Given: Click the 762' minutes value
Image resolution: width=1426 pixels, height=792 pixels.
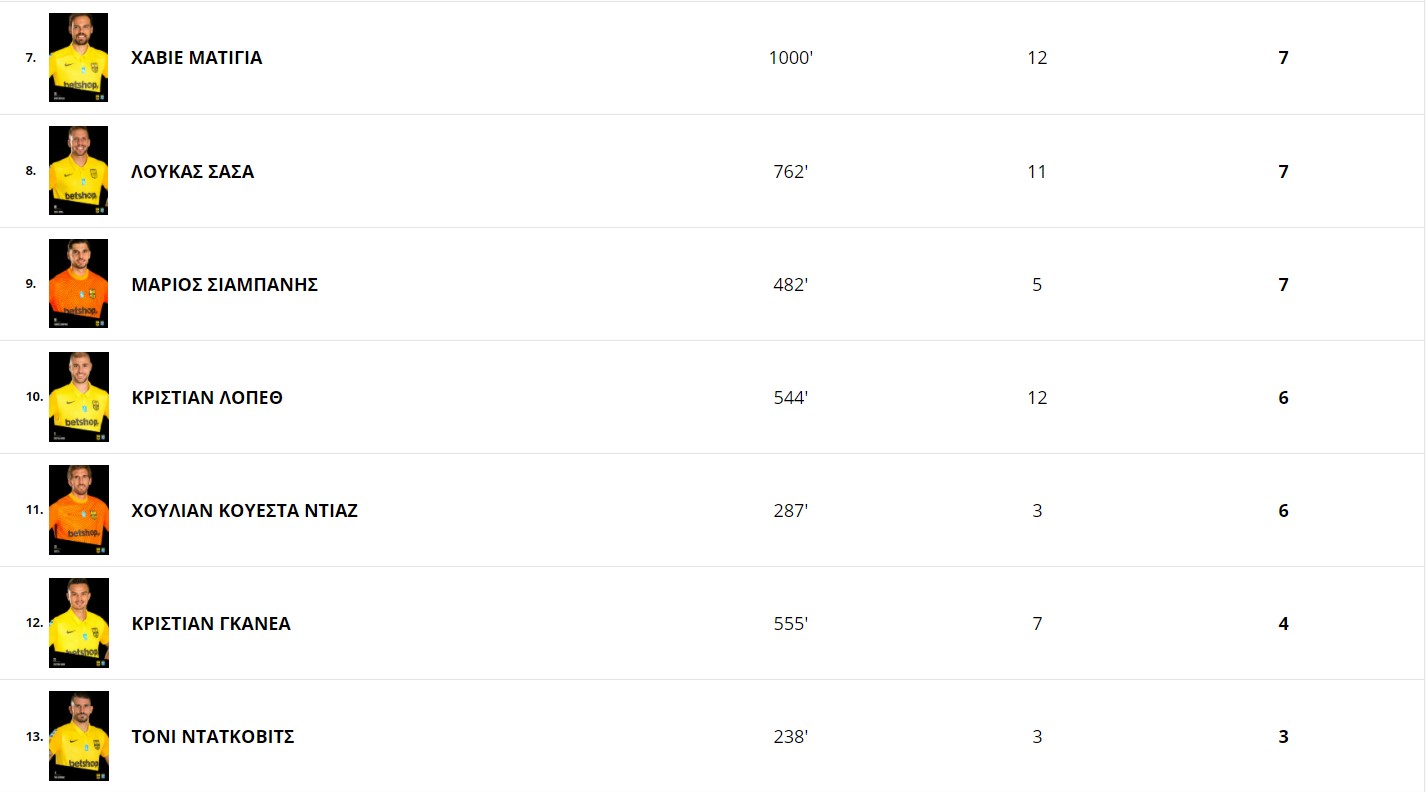Looking at the screenshot, I should click(791, 171).
